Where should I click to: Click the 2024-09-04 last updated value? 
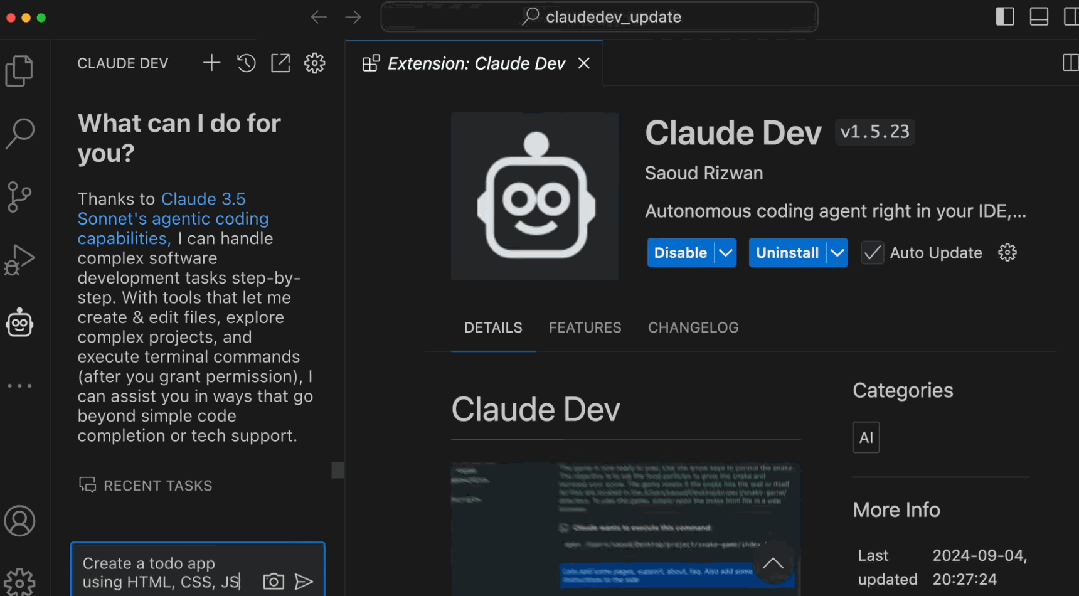pos(979,567)
